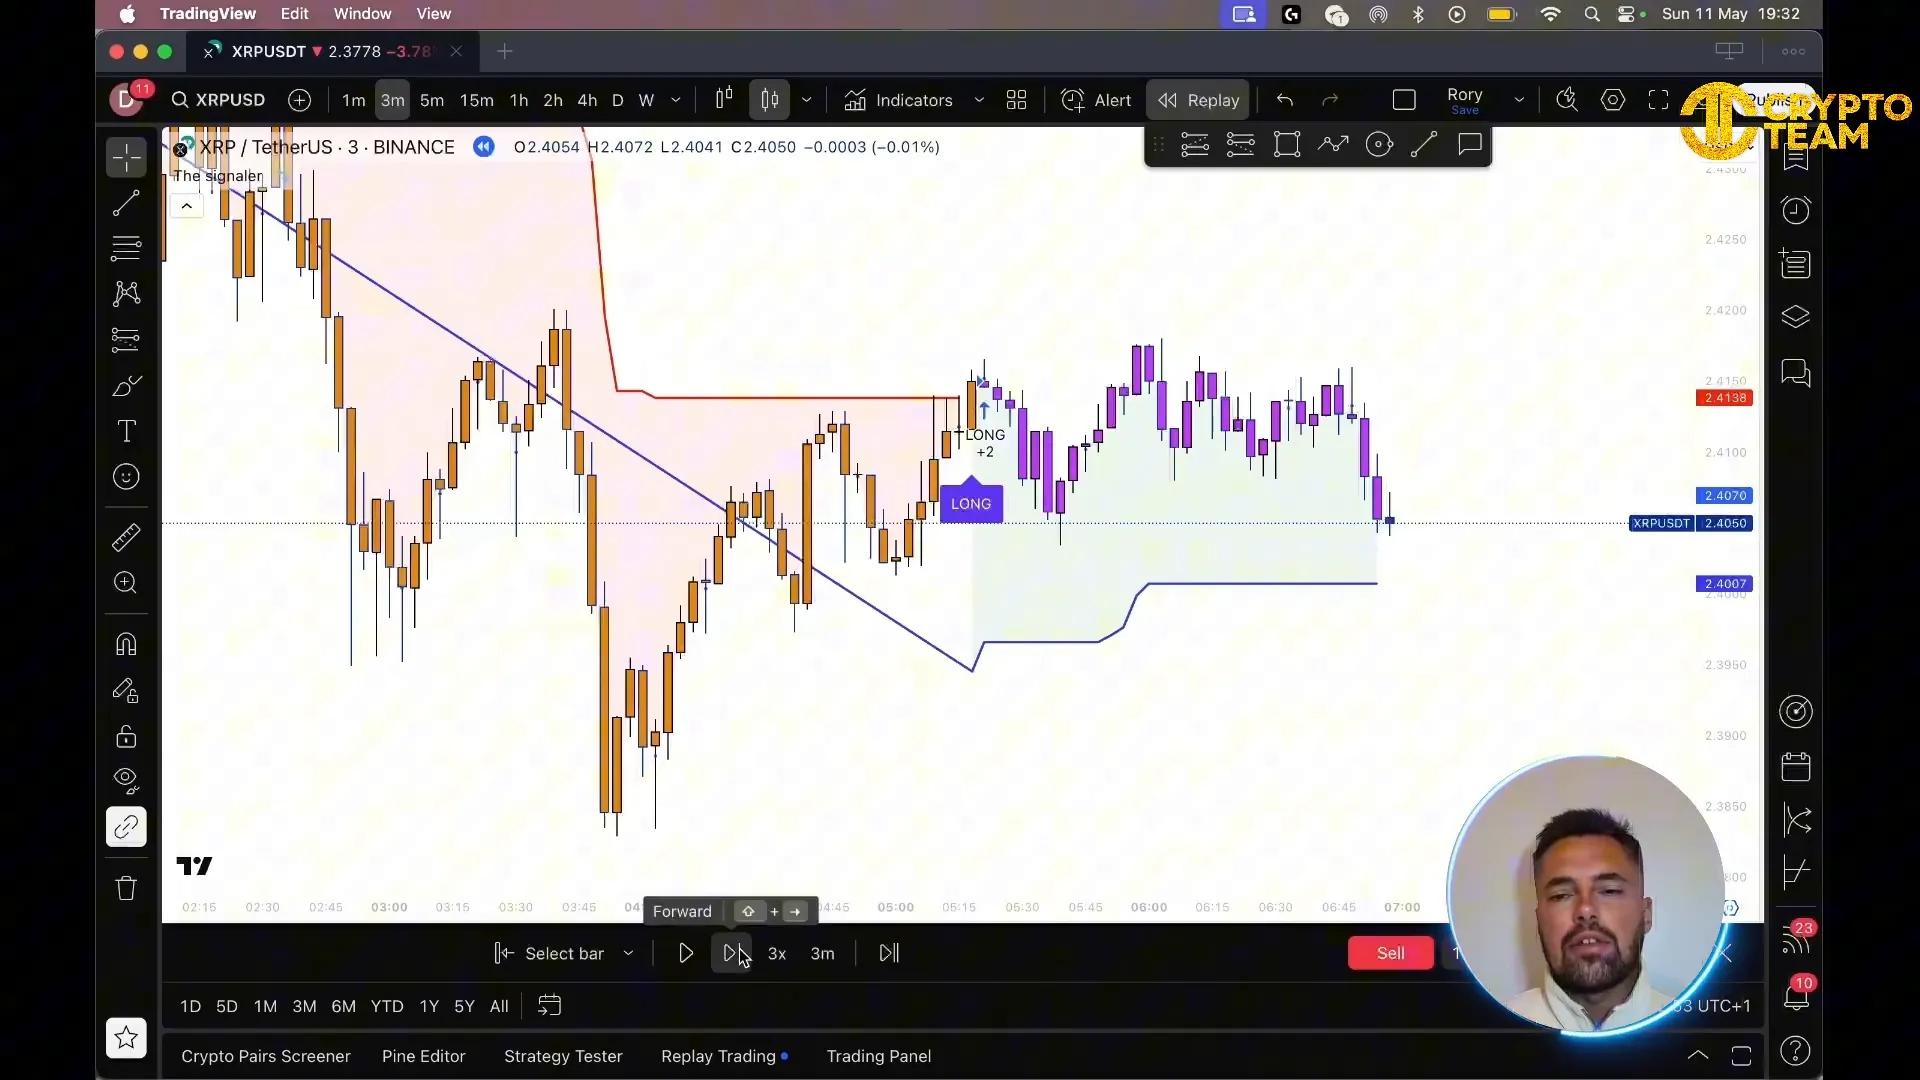Open the View menu in menu bar
The image size is (1920, 1080).
(434, 14)
